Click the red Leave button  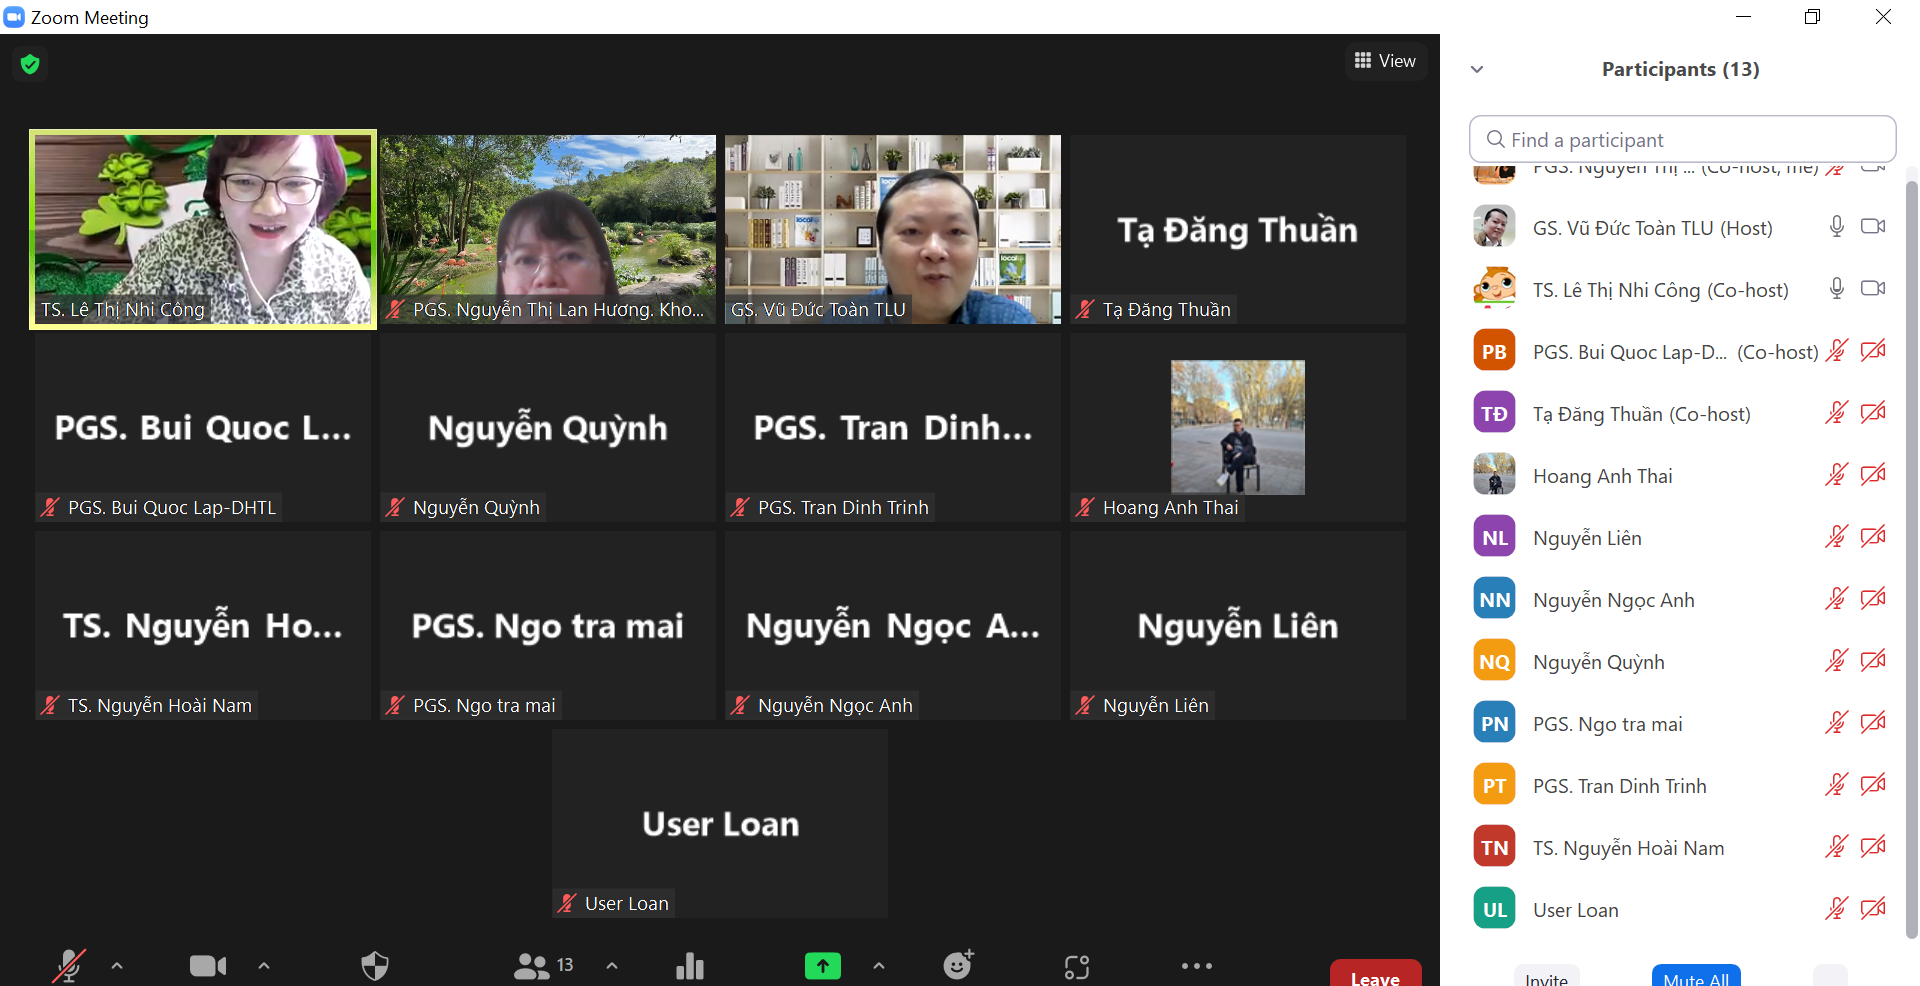1375,976
